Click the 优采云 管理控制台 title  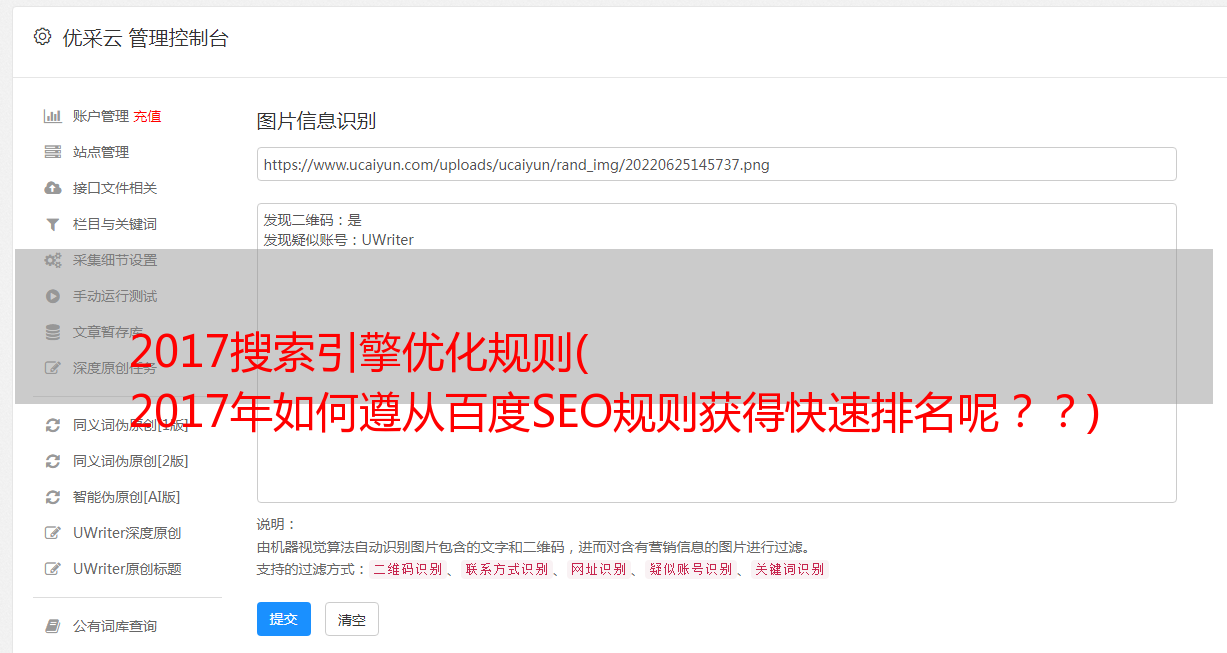145,38
